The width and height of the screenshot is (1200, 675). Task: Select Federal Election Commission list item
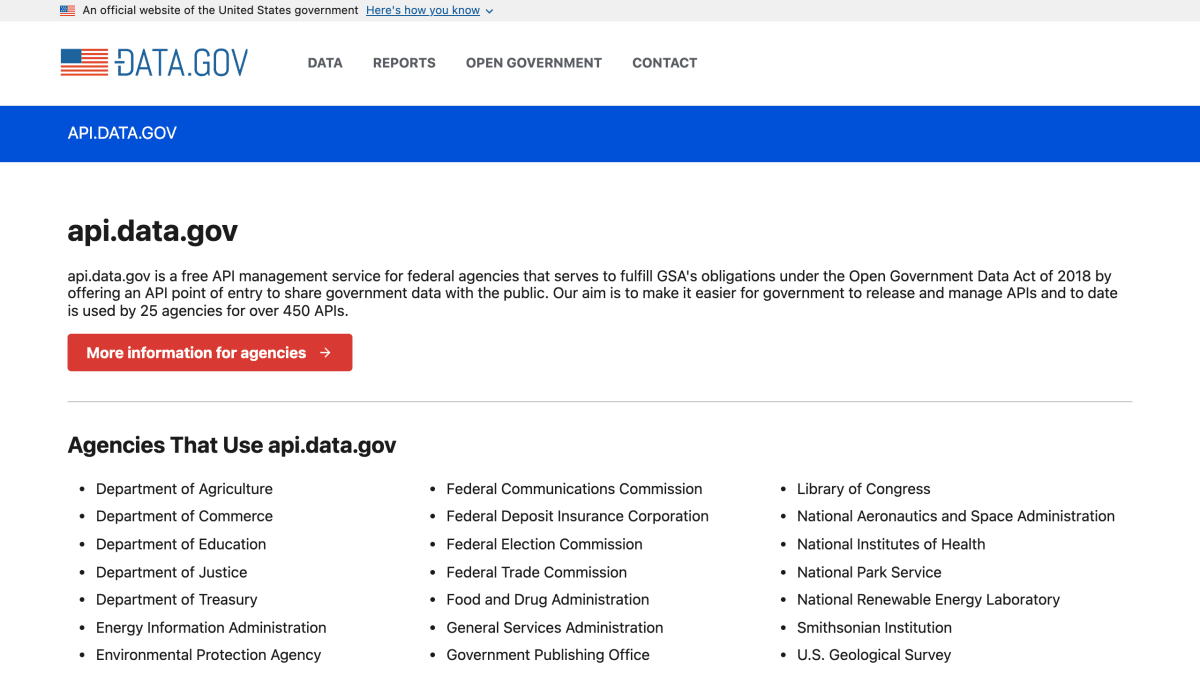(x=545, y=544)
